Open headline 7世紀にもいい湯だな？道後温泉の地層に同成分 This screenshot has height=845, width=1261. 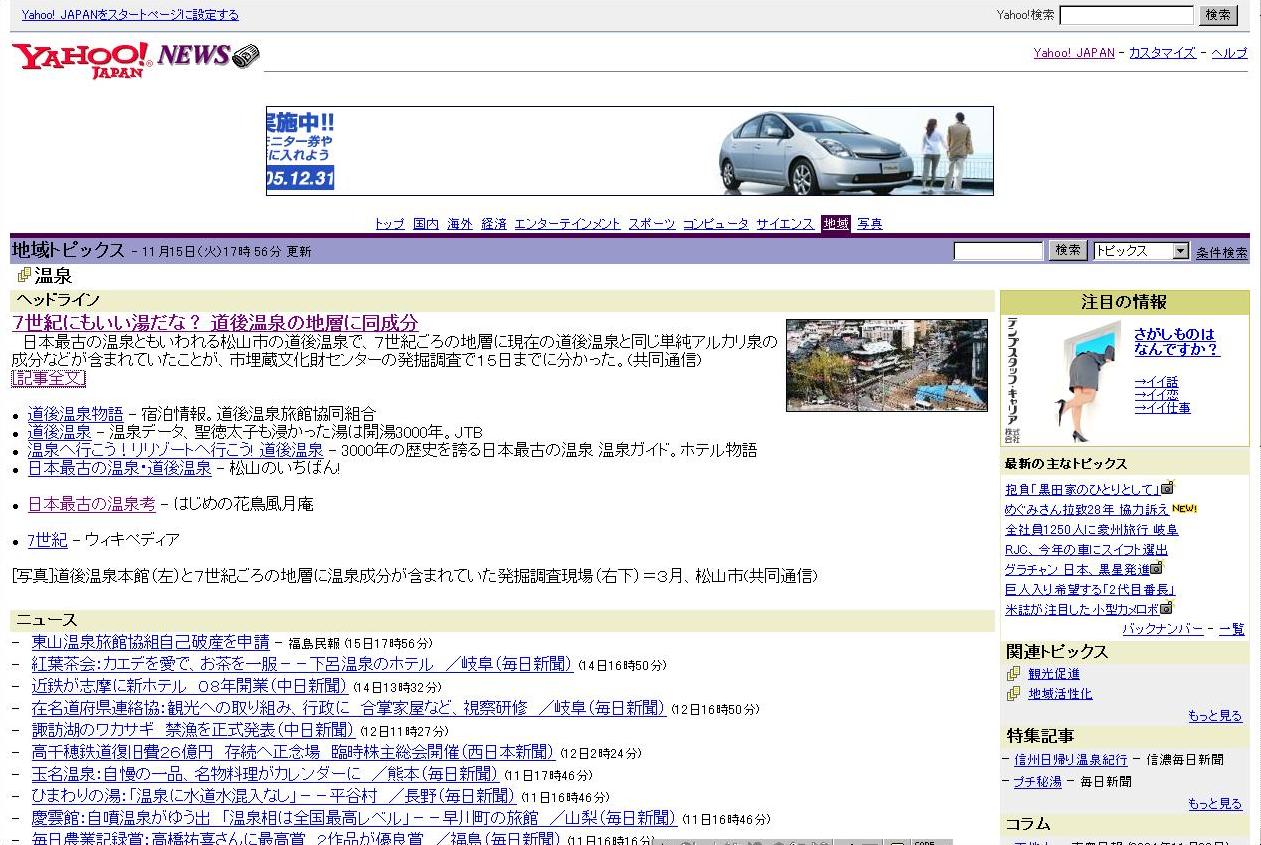215,323
